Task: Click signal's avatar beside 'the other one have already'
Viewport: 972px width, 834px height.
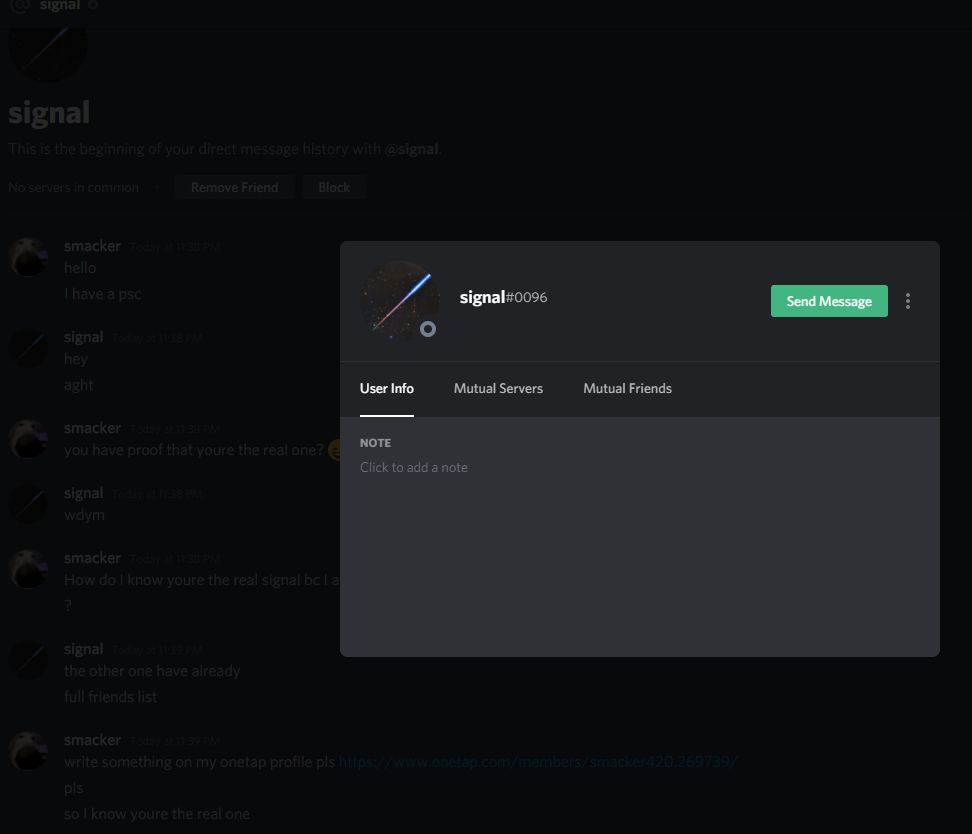Action: coord(28,659)
